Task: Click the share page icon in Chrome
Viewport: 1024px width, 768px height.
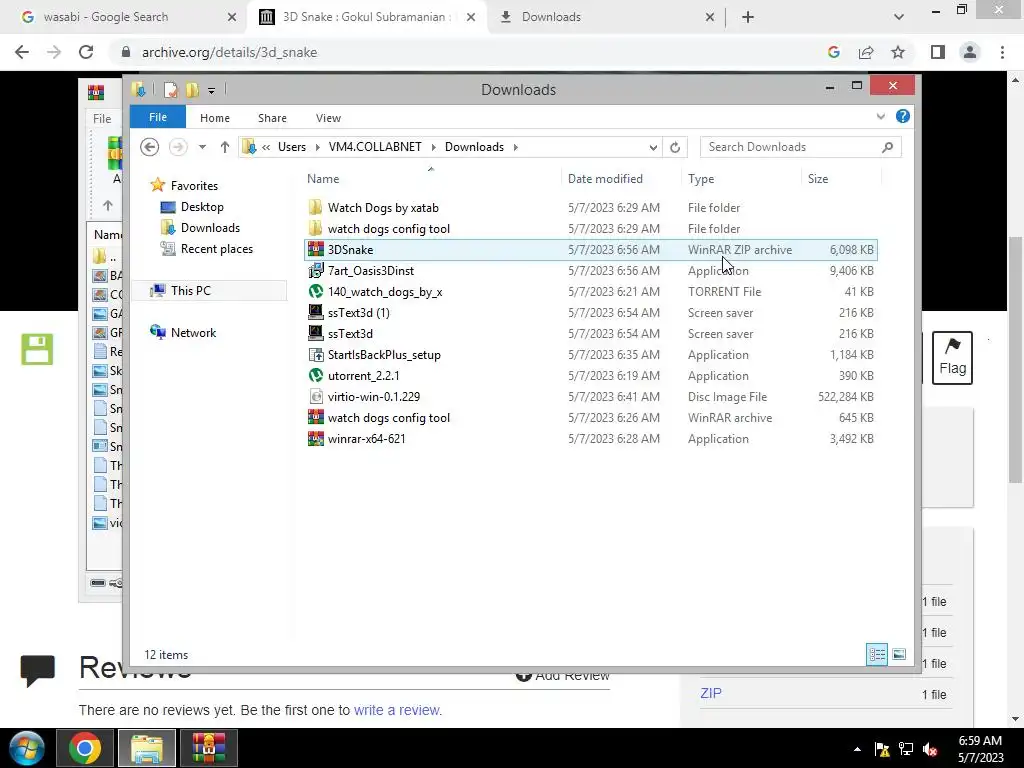Action: [x=866, y=52]
